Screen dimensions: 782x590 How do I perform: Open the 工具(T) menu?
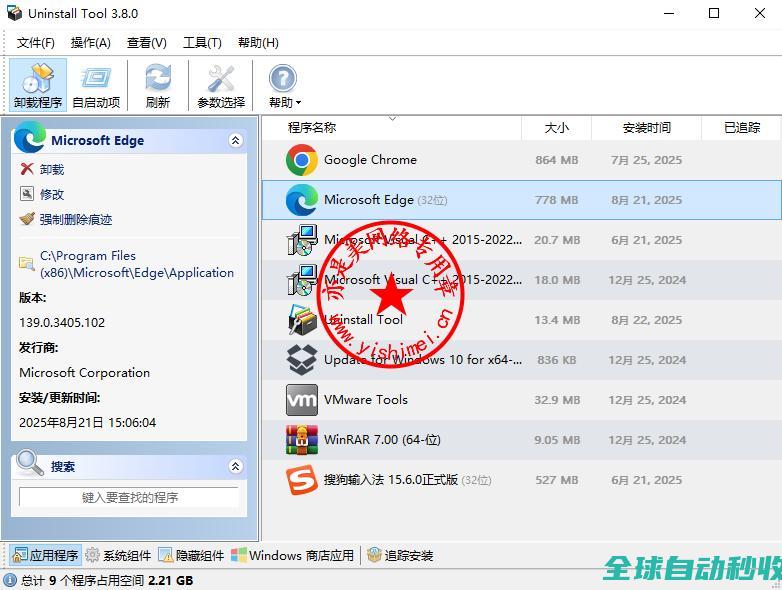pyautogui.click(x=202, y=42)
